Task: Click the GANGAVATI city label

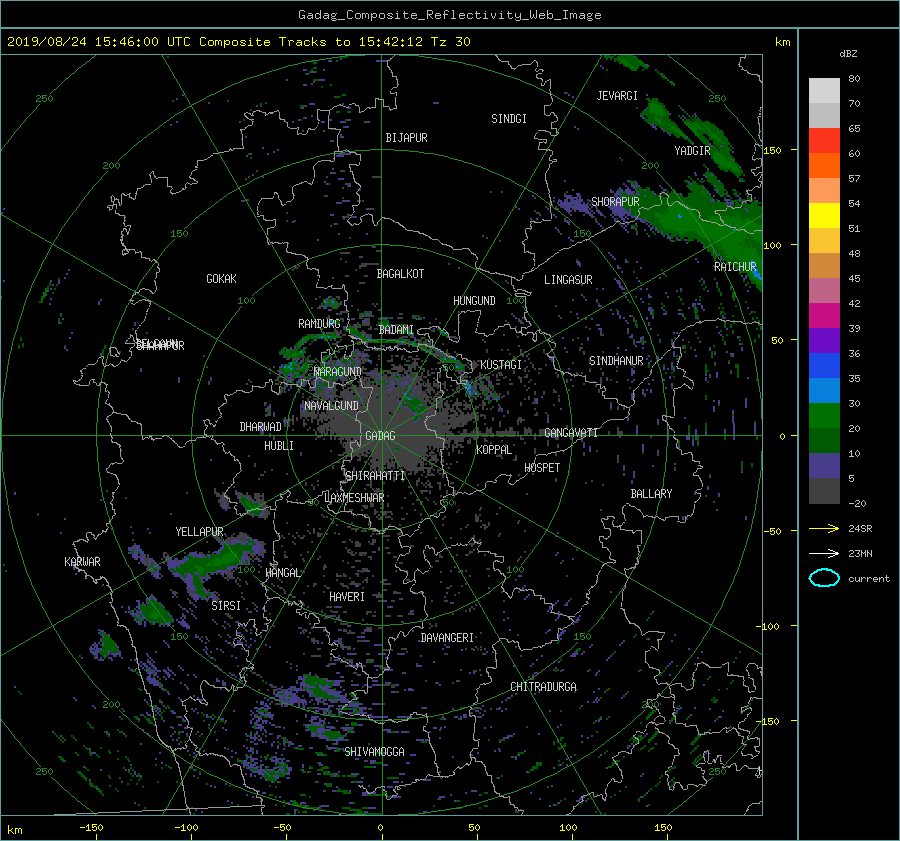Action: [x=571, y=433]
